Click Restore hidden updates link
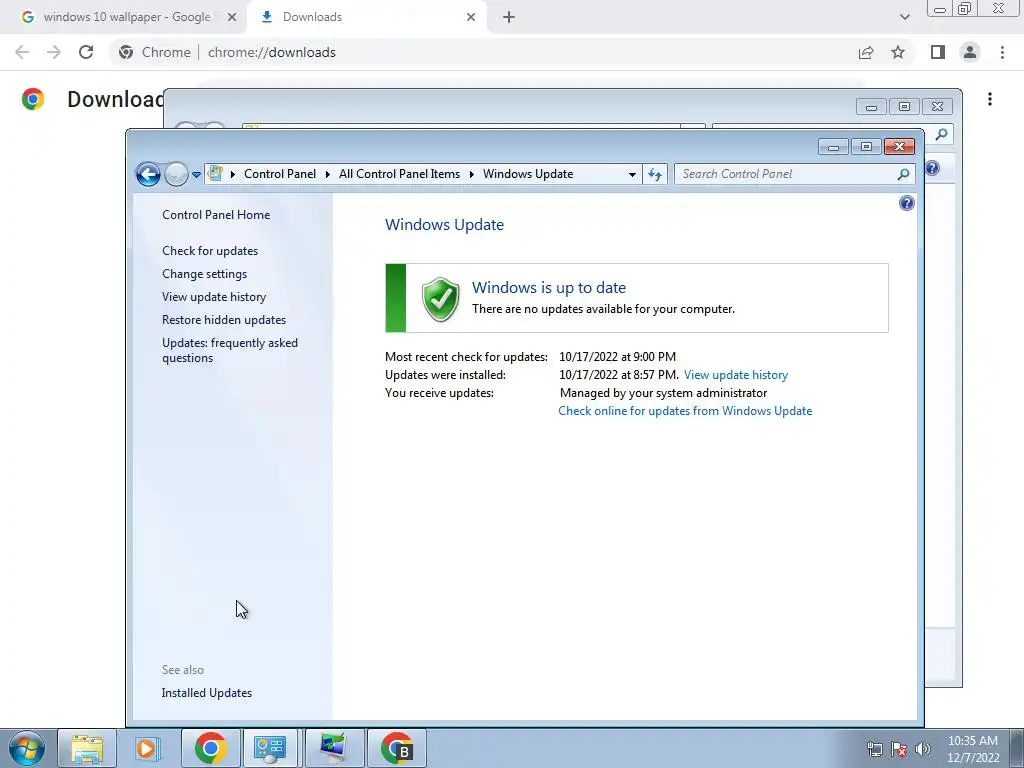The height and width of the screenshot is (768, 1024). [x=224, y=320]
